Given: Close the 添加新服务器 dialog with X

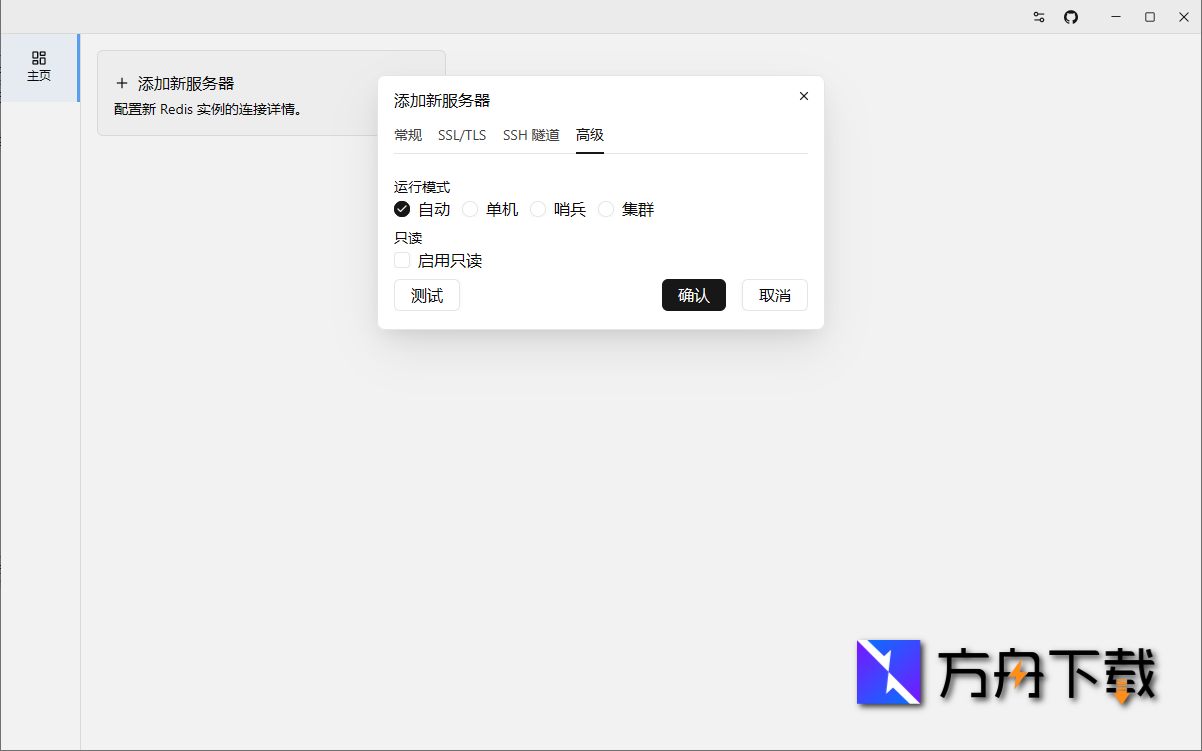Looking at the screenshot, I should tap(803, 96).
